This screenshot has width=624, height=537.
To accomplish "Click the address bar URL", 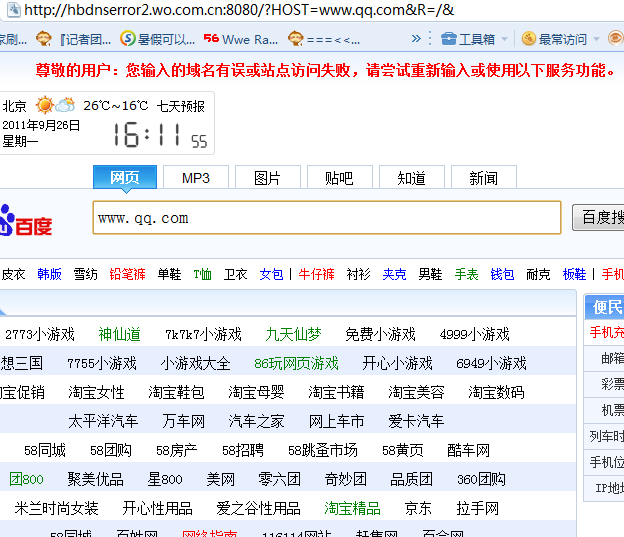I will coord(239,10).
